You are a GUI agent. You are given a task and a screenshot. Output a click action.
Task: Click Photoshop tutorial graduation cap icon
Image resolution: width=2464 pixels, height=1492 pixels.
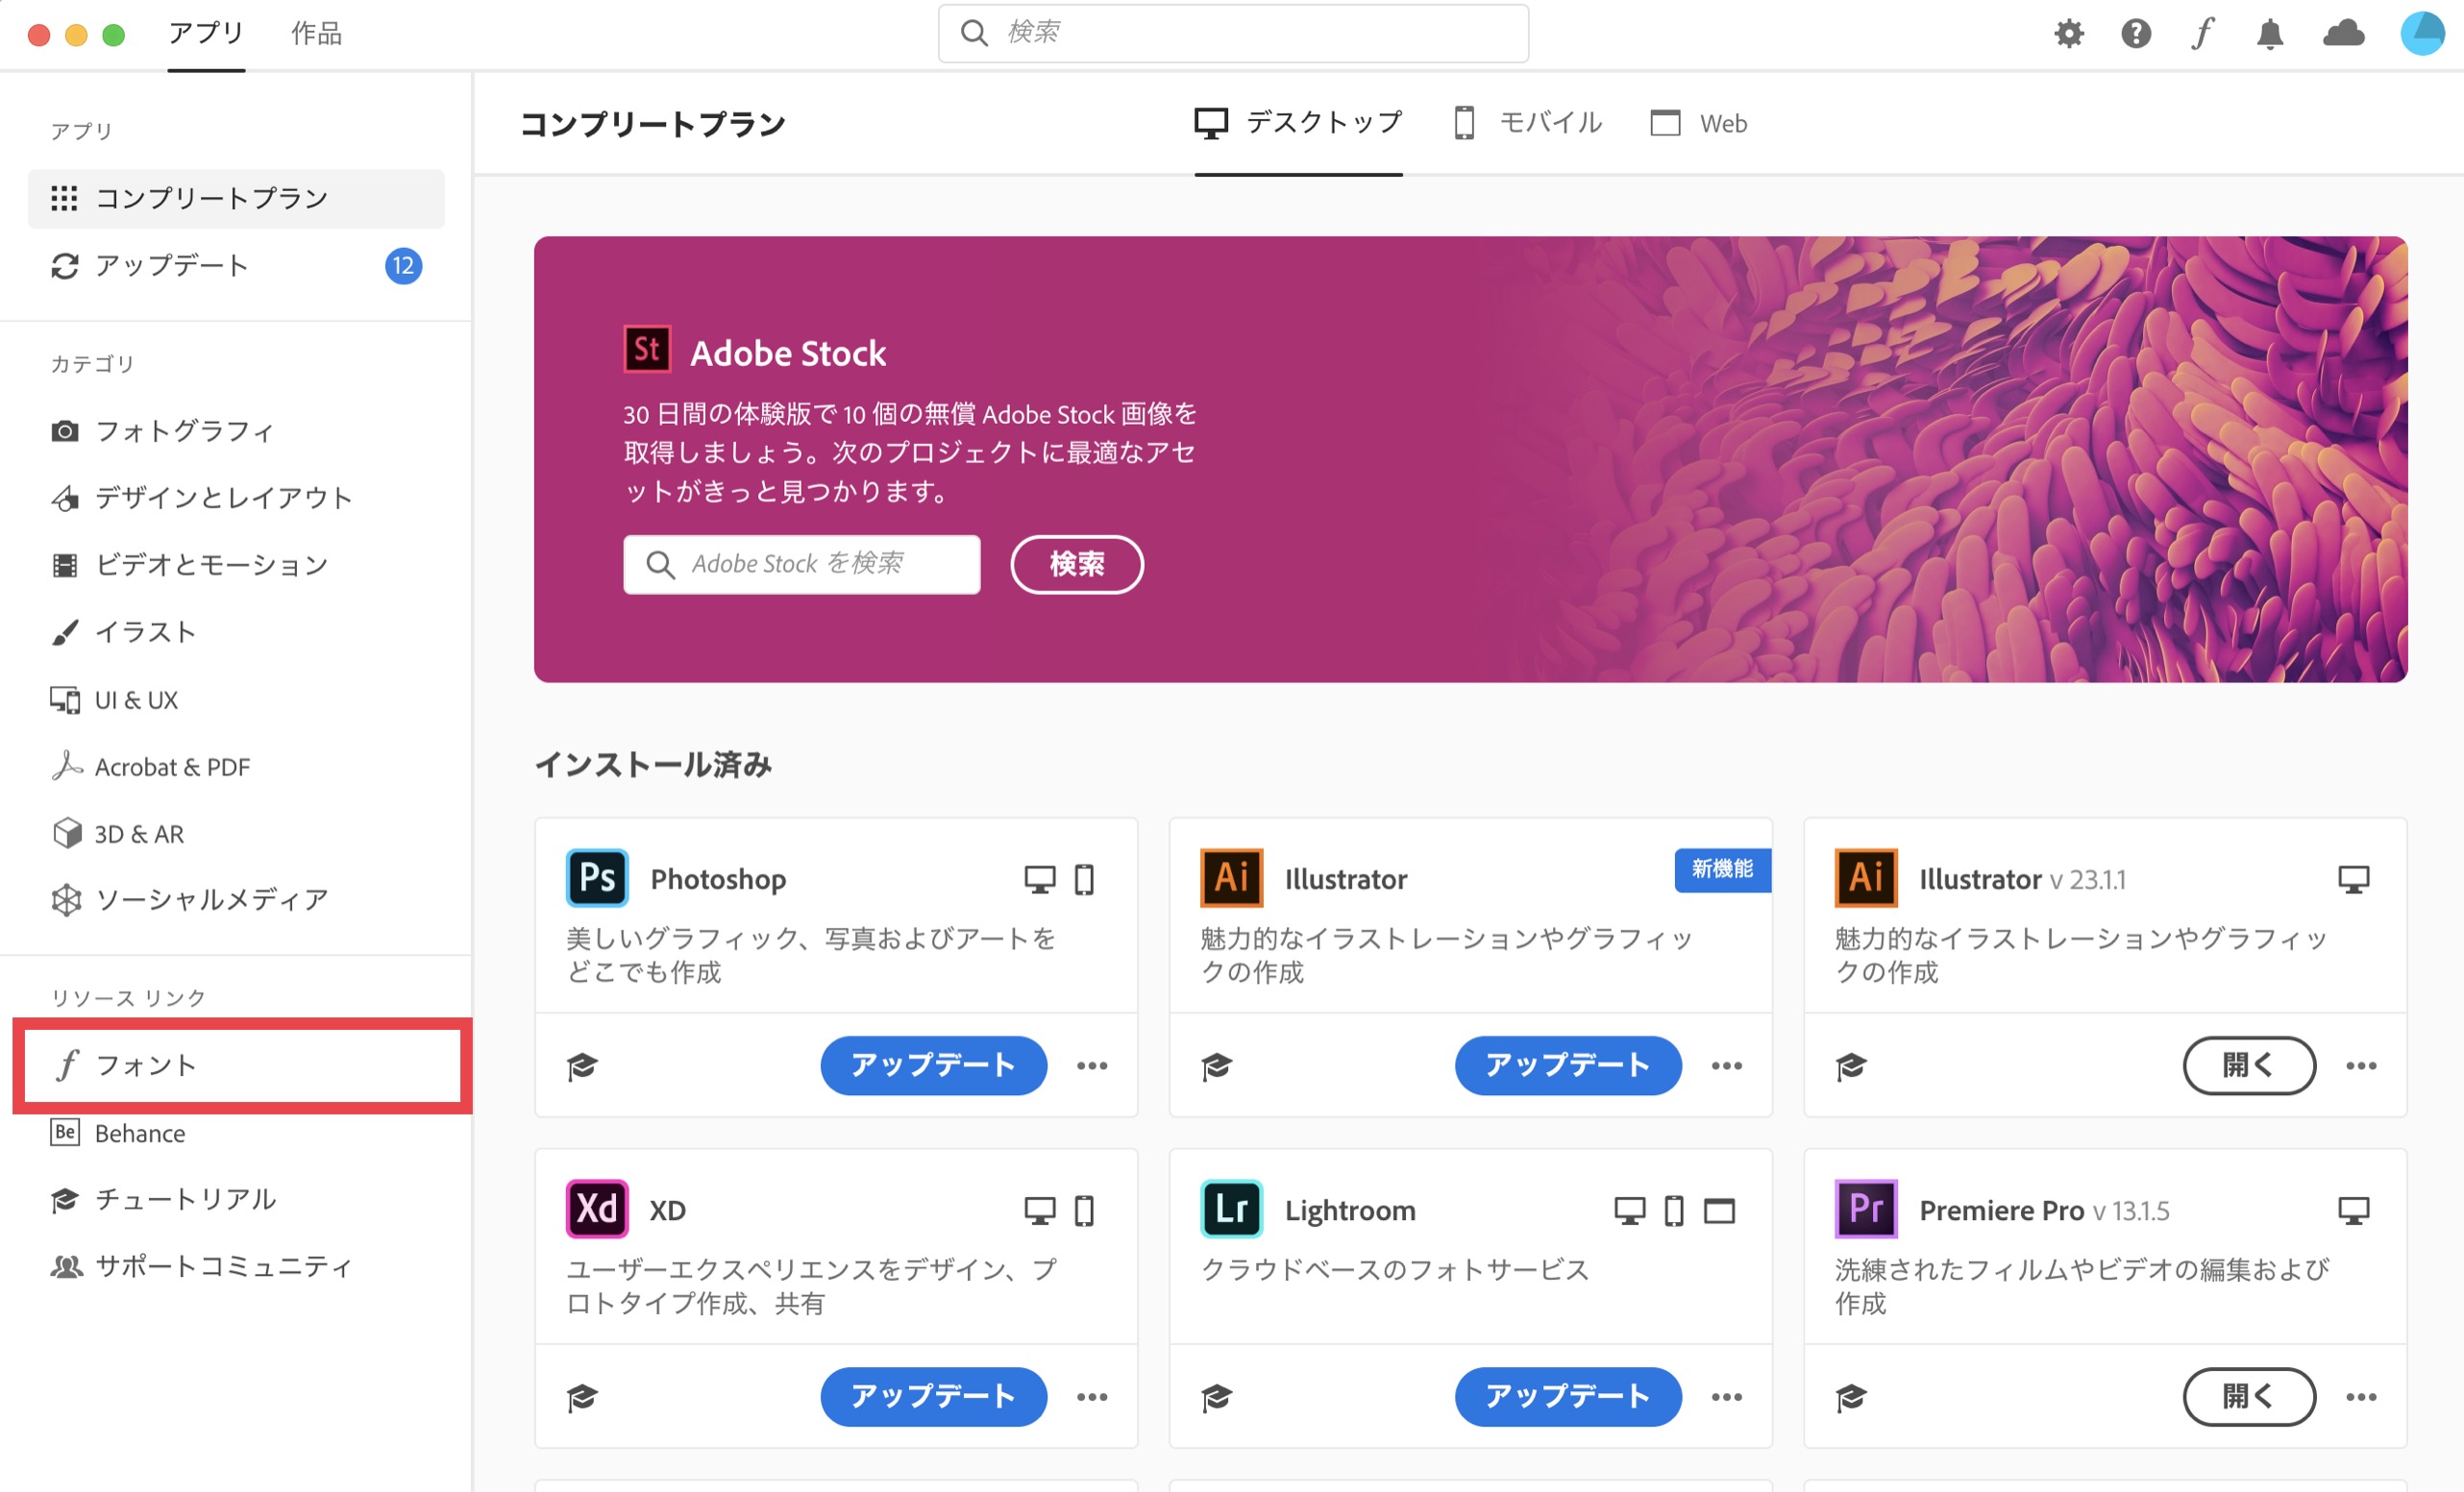[x=582, y=1066]
